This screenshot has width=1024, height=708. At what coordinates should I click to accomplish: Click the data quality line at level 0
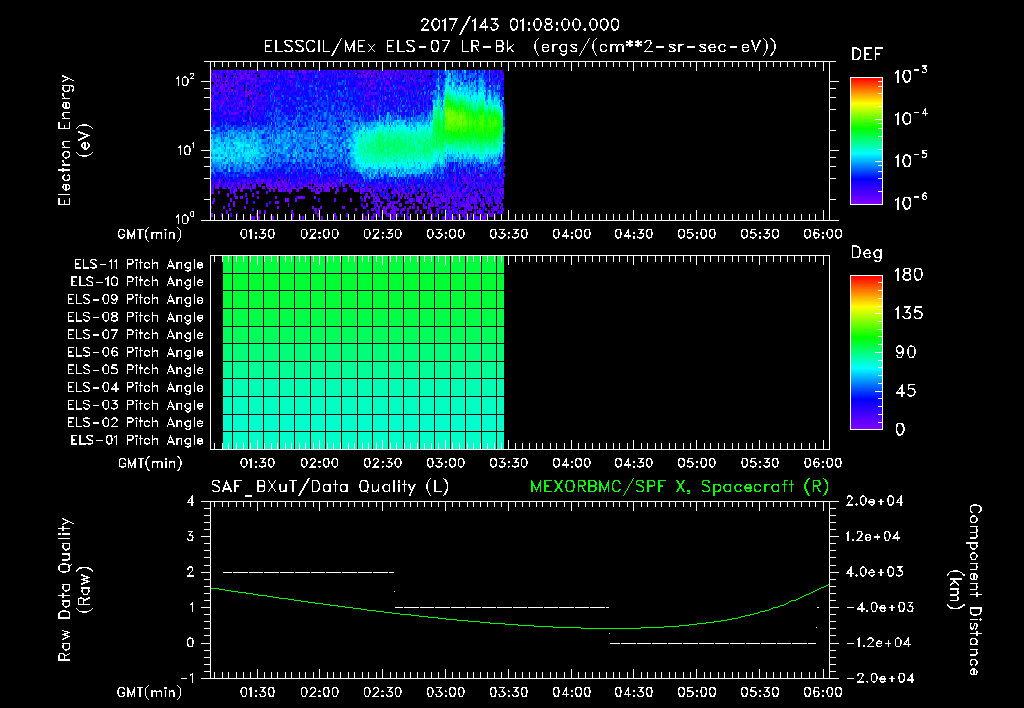[x=712, y=643]
